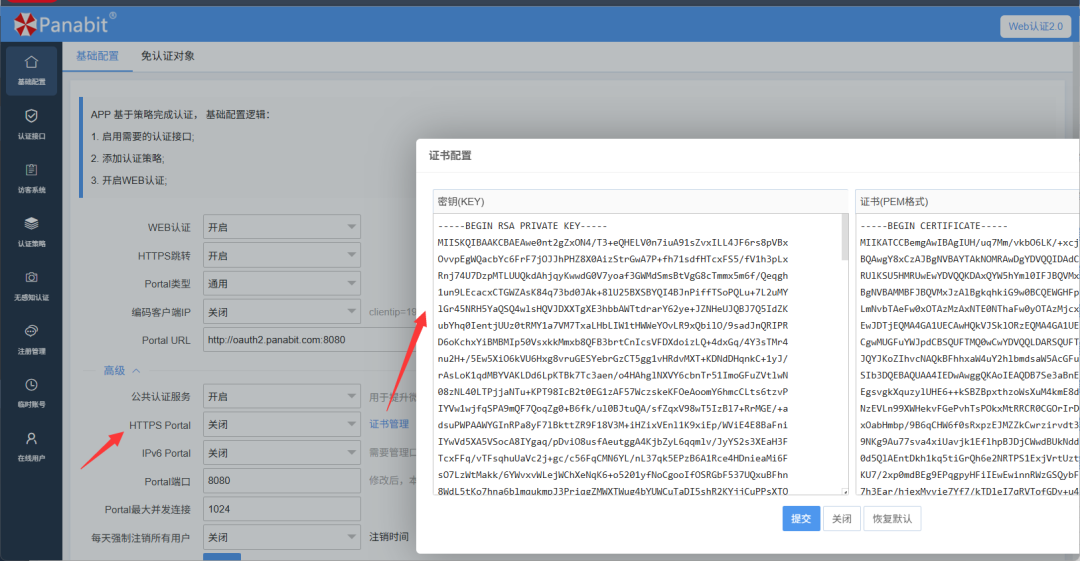Click the Portal URL input field

pos(309,340)
